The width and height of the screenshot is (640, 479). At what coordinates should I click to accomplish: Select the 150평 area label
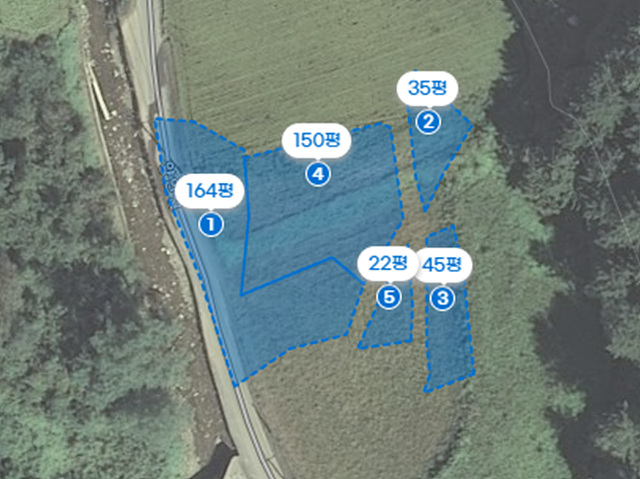click(x=317, y=140)
